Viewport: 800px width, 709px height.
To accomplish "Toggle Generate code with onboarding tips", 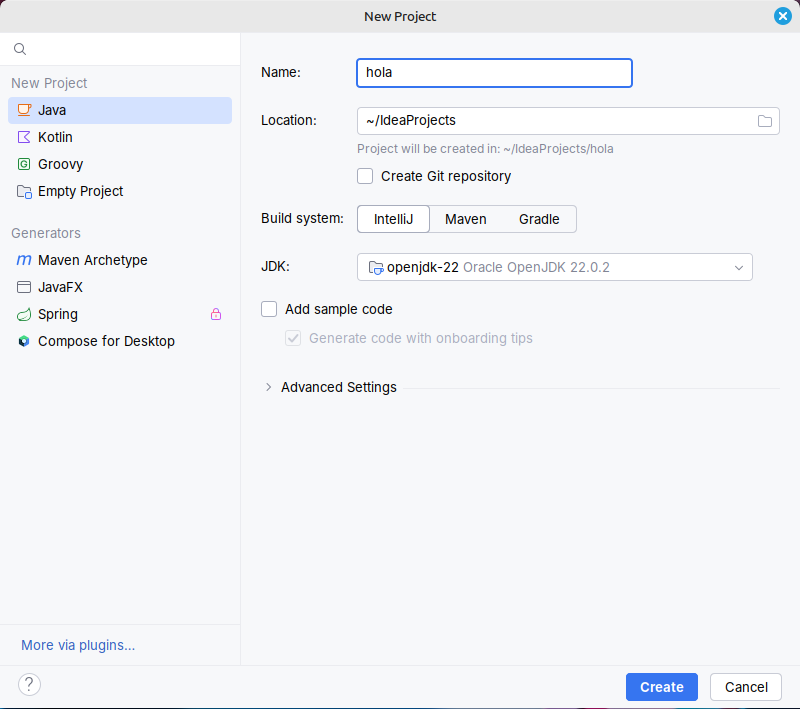I will [x=293, y=338].
